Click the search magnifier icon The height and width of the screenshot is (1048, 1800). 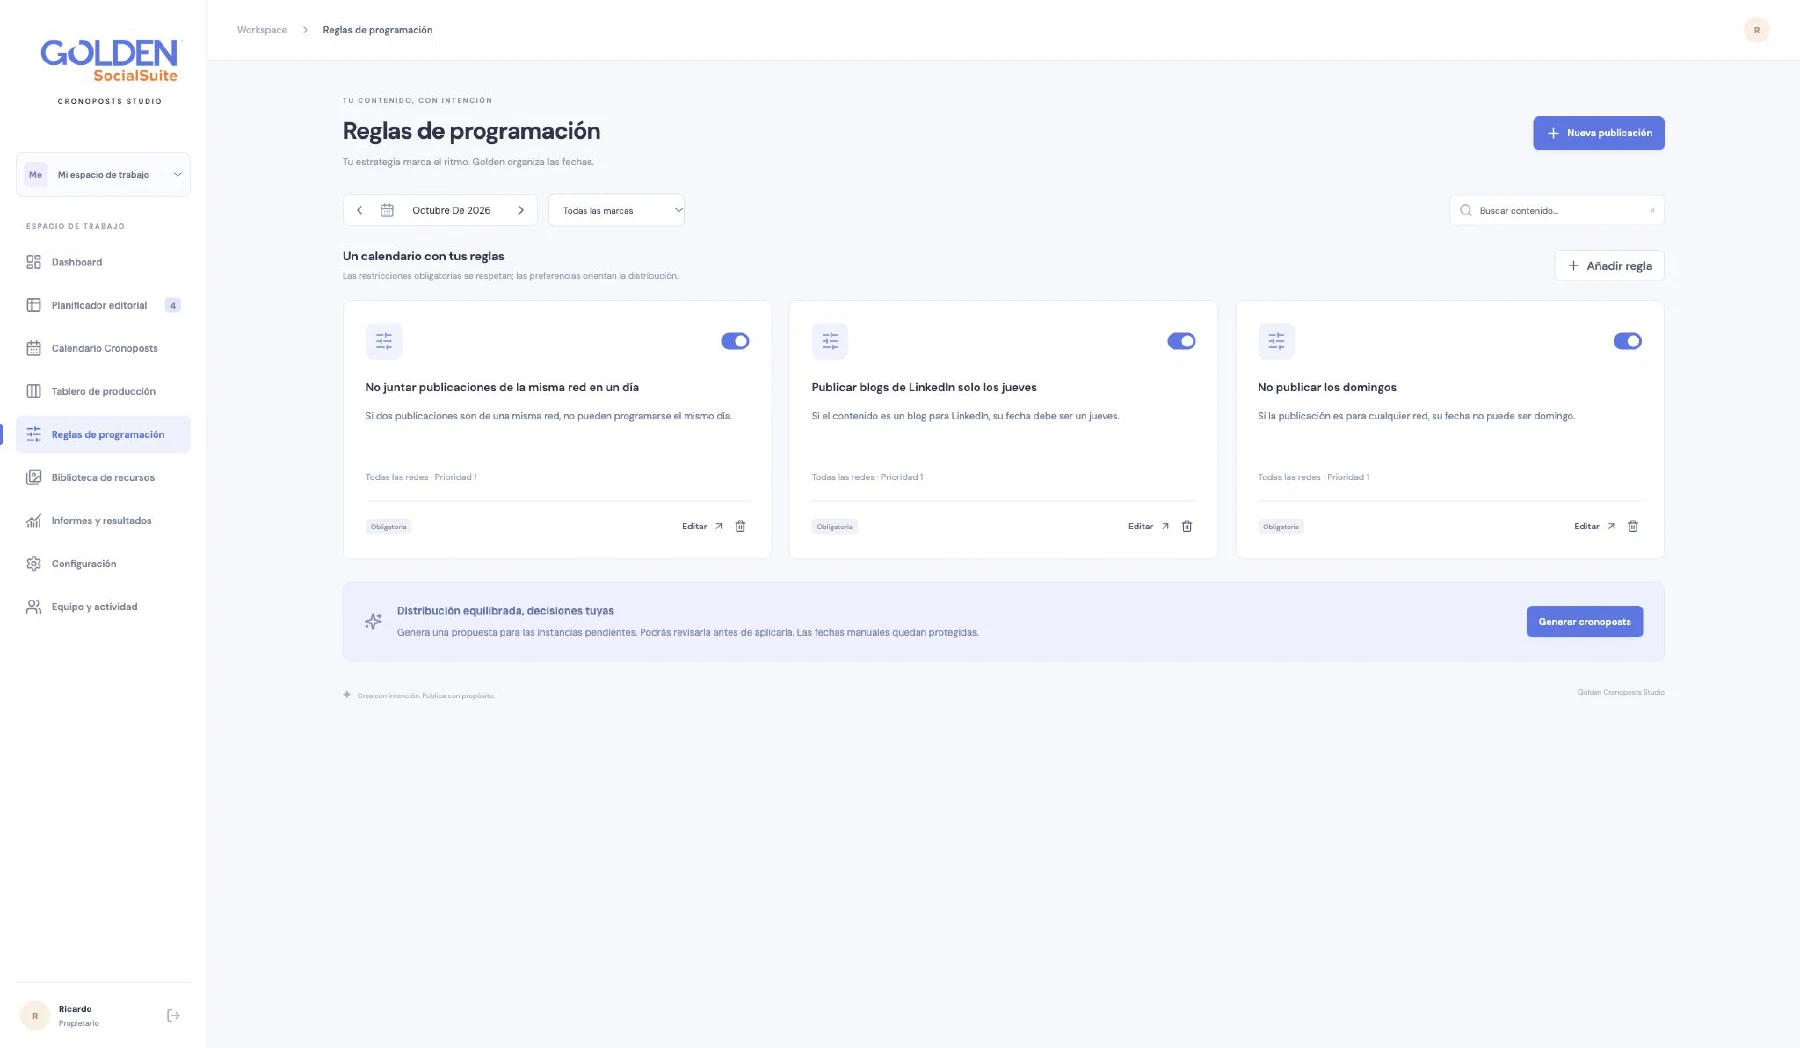tap(1465, 210)
